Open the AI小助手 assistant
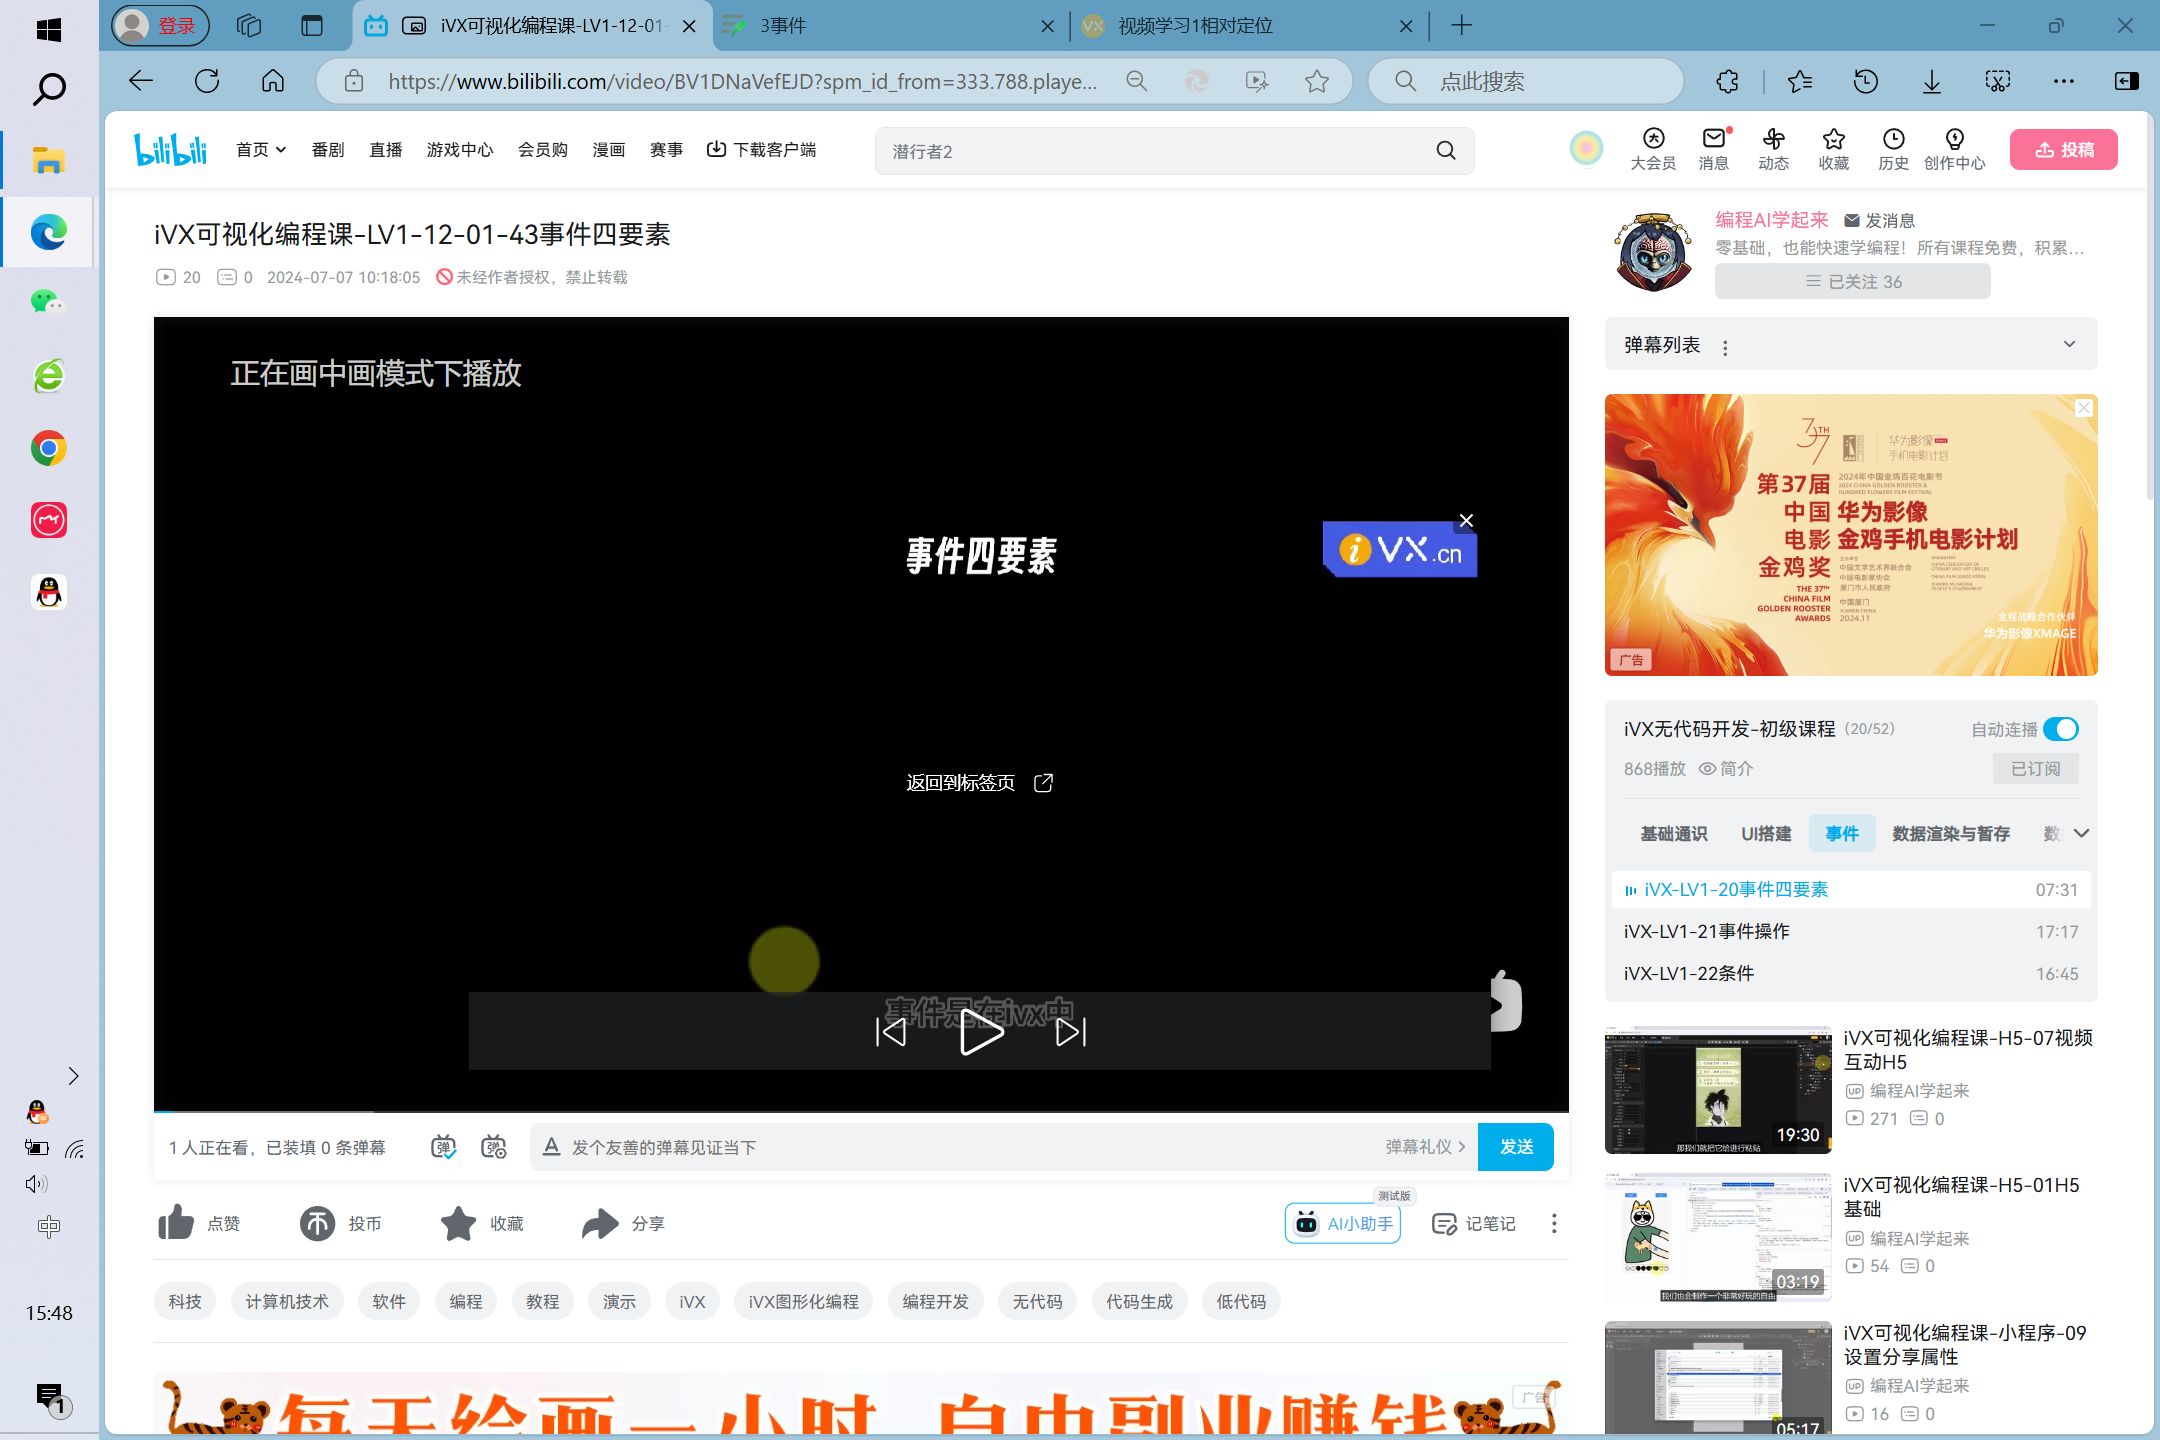This screenshot has width=2160, height=1440. [1343, 1223]
